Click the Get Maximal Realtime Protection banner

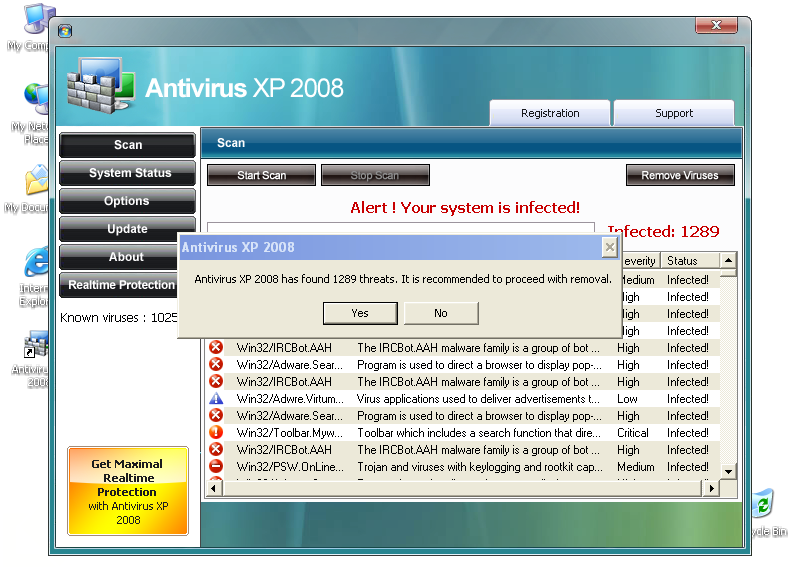tap(128, 491)
